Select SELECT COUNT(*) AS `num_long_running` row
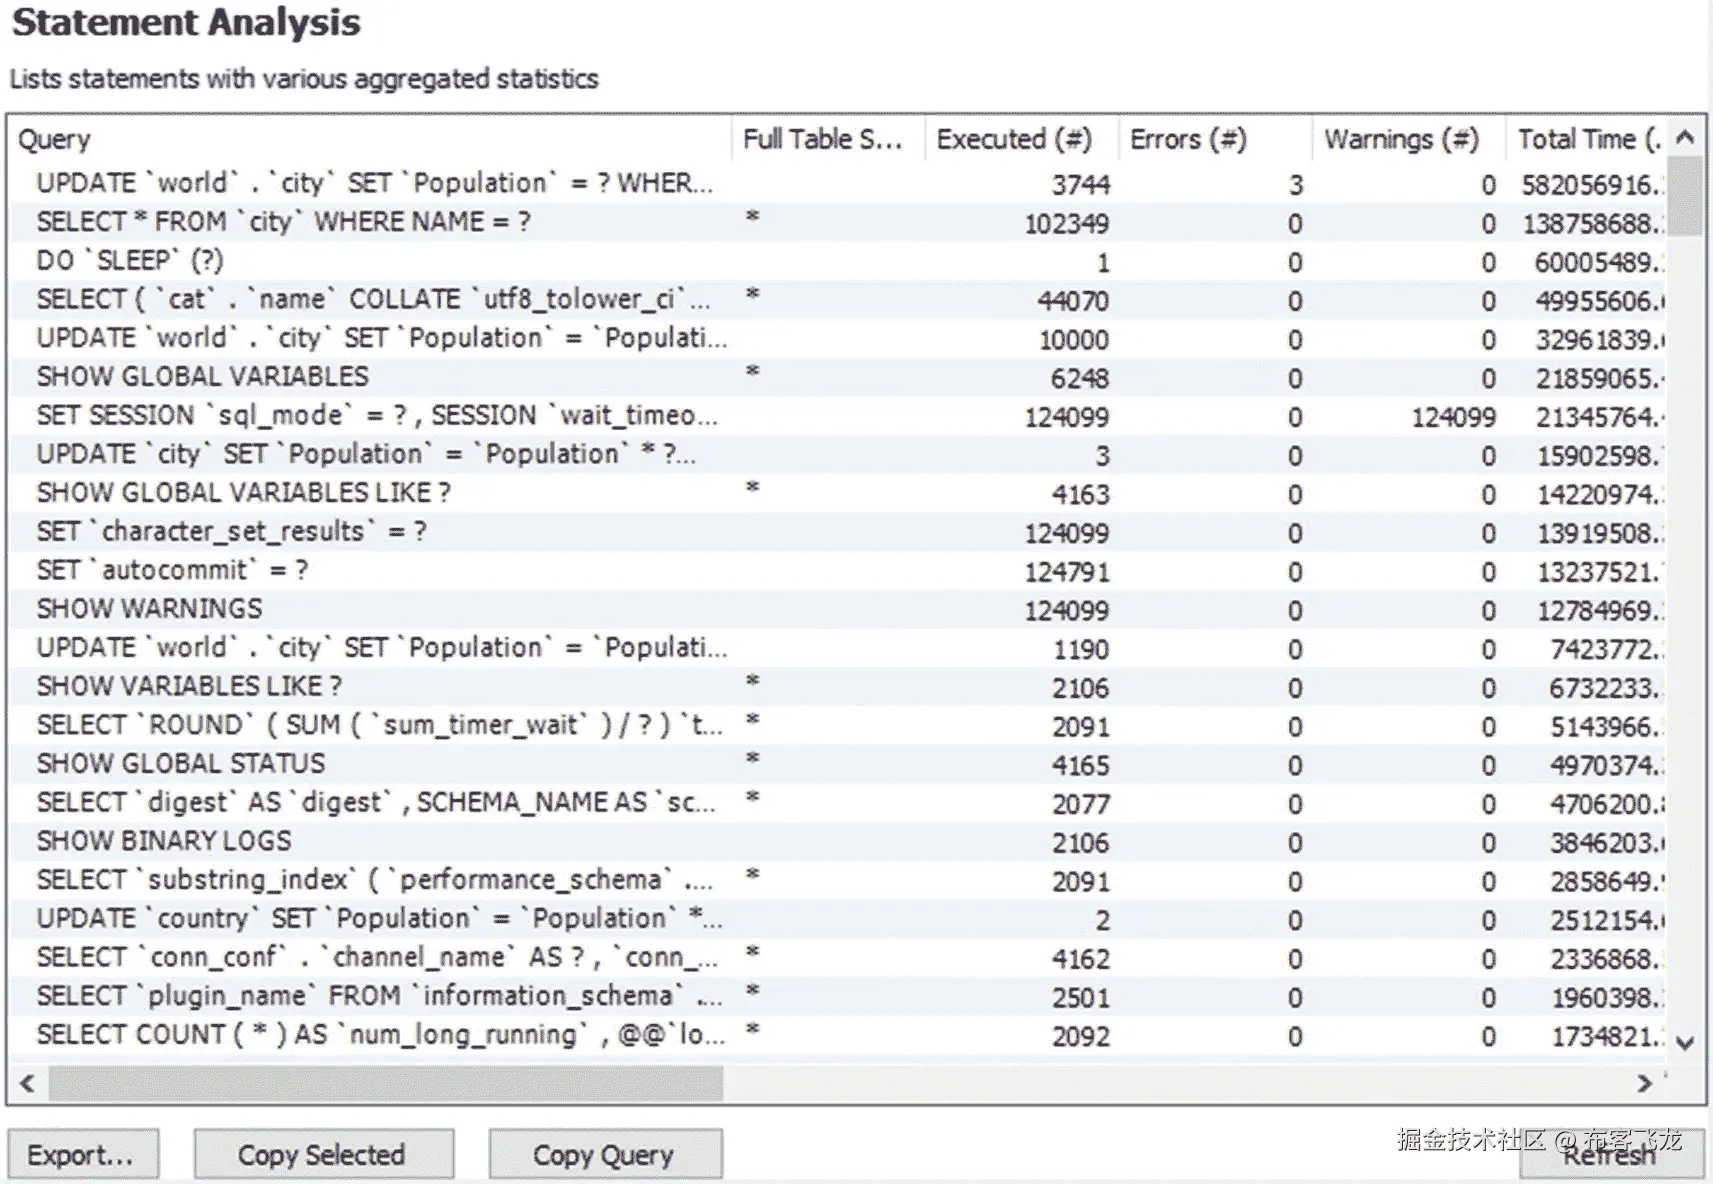The width and height of the screenshot is (1713, 1184). (838, 1036)
